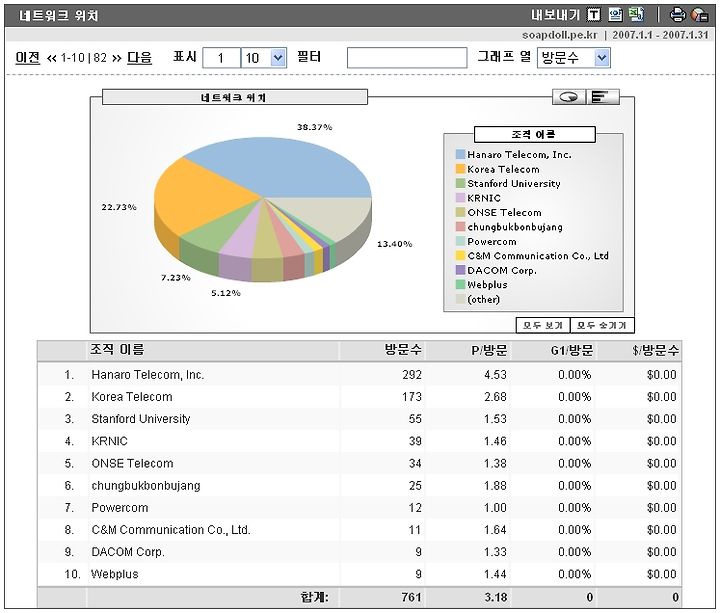Toggle Powercom legend swatch
The height and width of the screenshot is (613, 720).
tap(461, 242)
